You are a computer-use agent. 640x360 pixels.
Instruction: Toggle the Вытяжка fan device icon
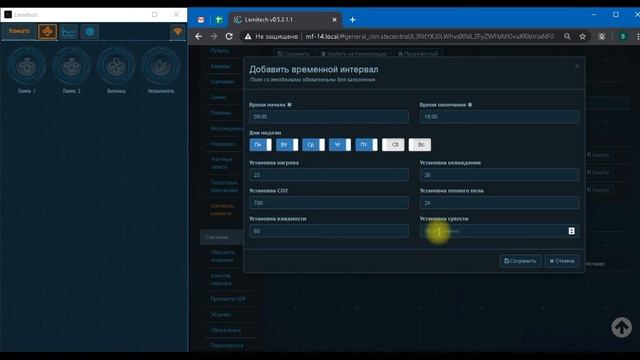point(116,66)
